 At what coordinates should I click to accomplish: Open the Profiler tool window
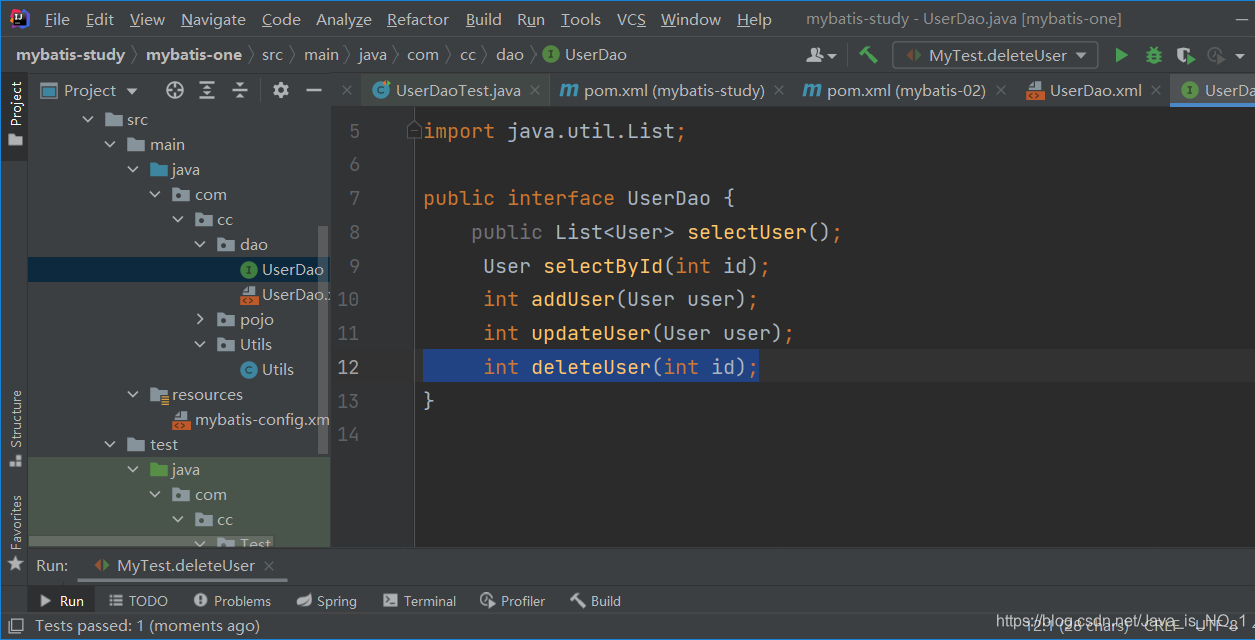tap(512, 601)
